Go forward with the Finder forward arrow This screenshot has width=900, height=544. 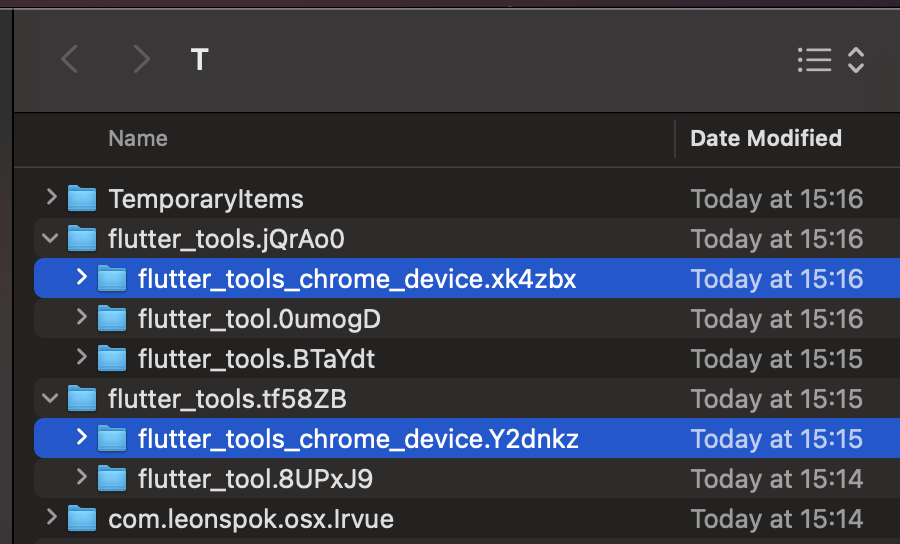(x=141, y=59)
